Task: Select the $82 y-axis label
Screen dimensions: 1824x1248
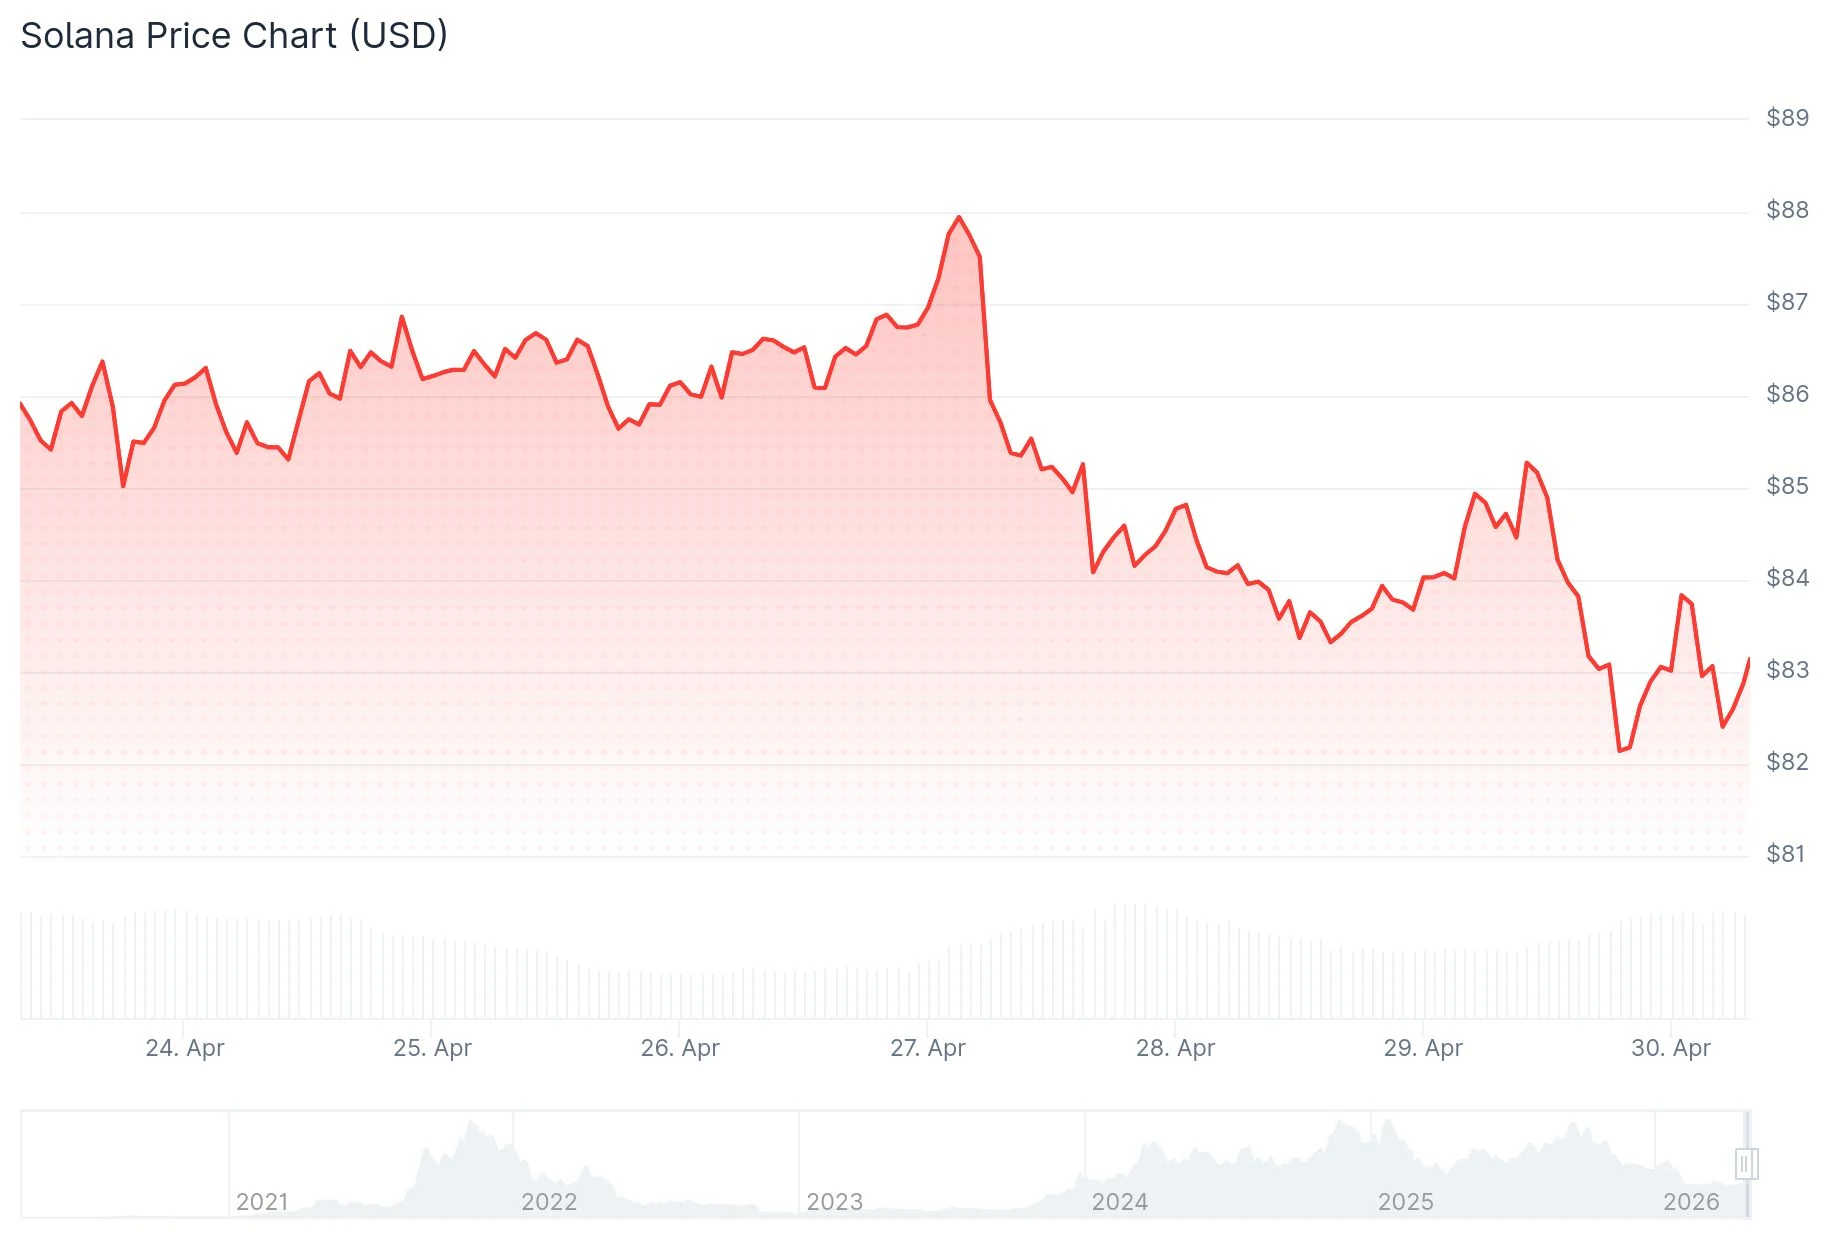Action: pyautogui.click(x=1787, y=762)
